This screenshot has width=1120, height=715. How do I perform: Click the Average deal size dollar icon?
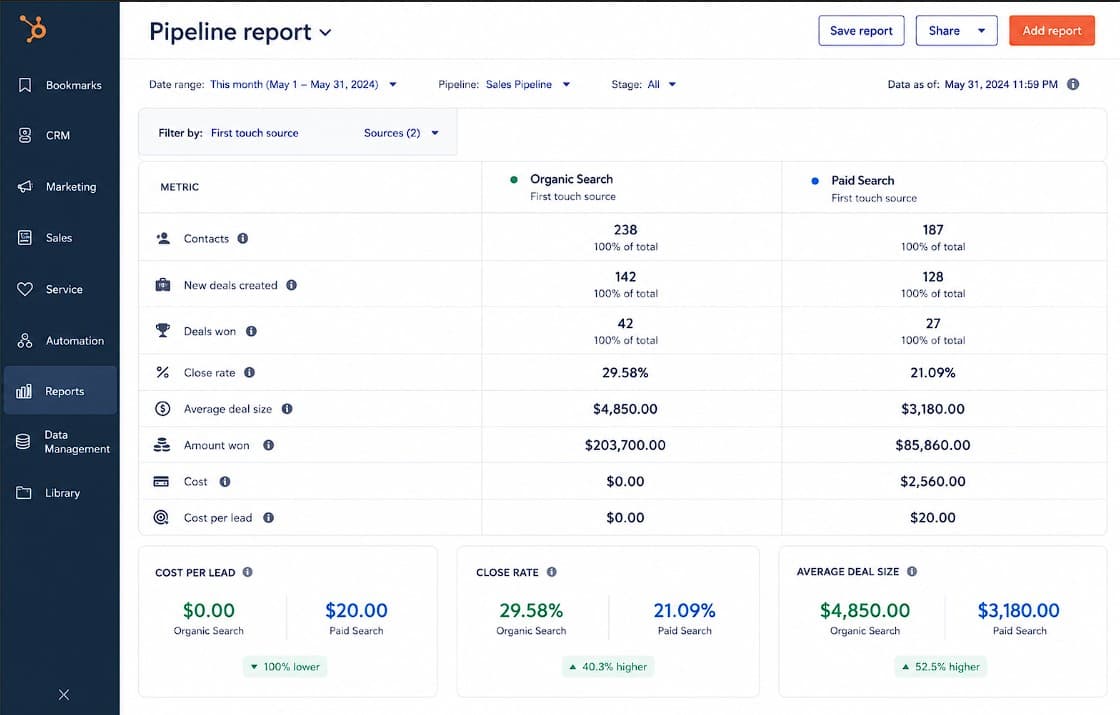click(x=163, y=409)
